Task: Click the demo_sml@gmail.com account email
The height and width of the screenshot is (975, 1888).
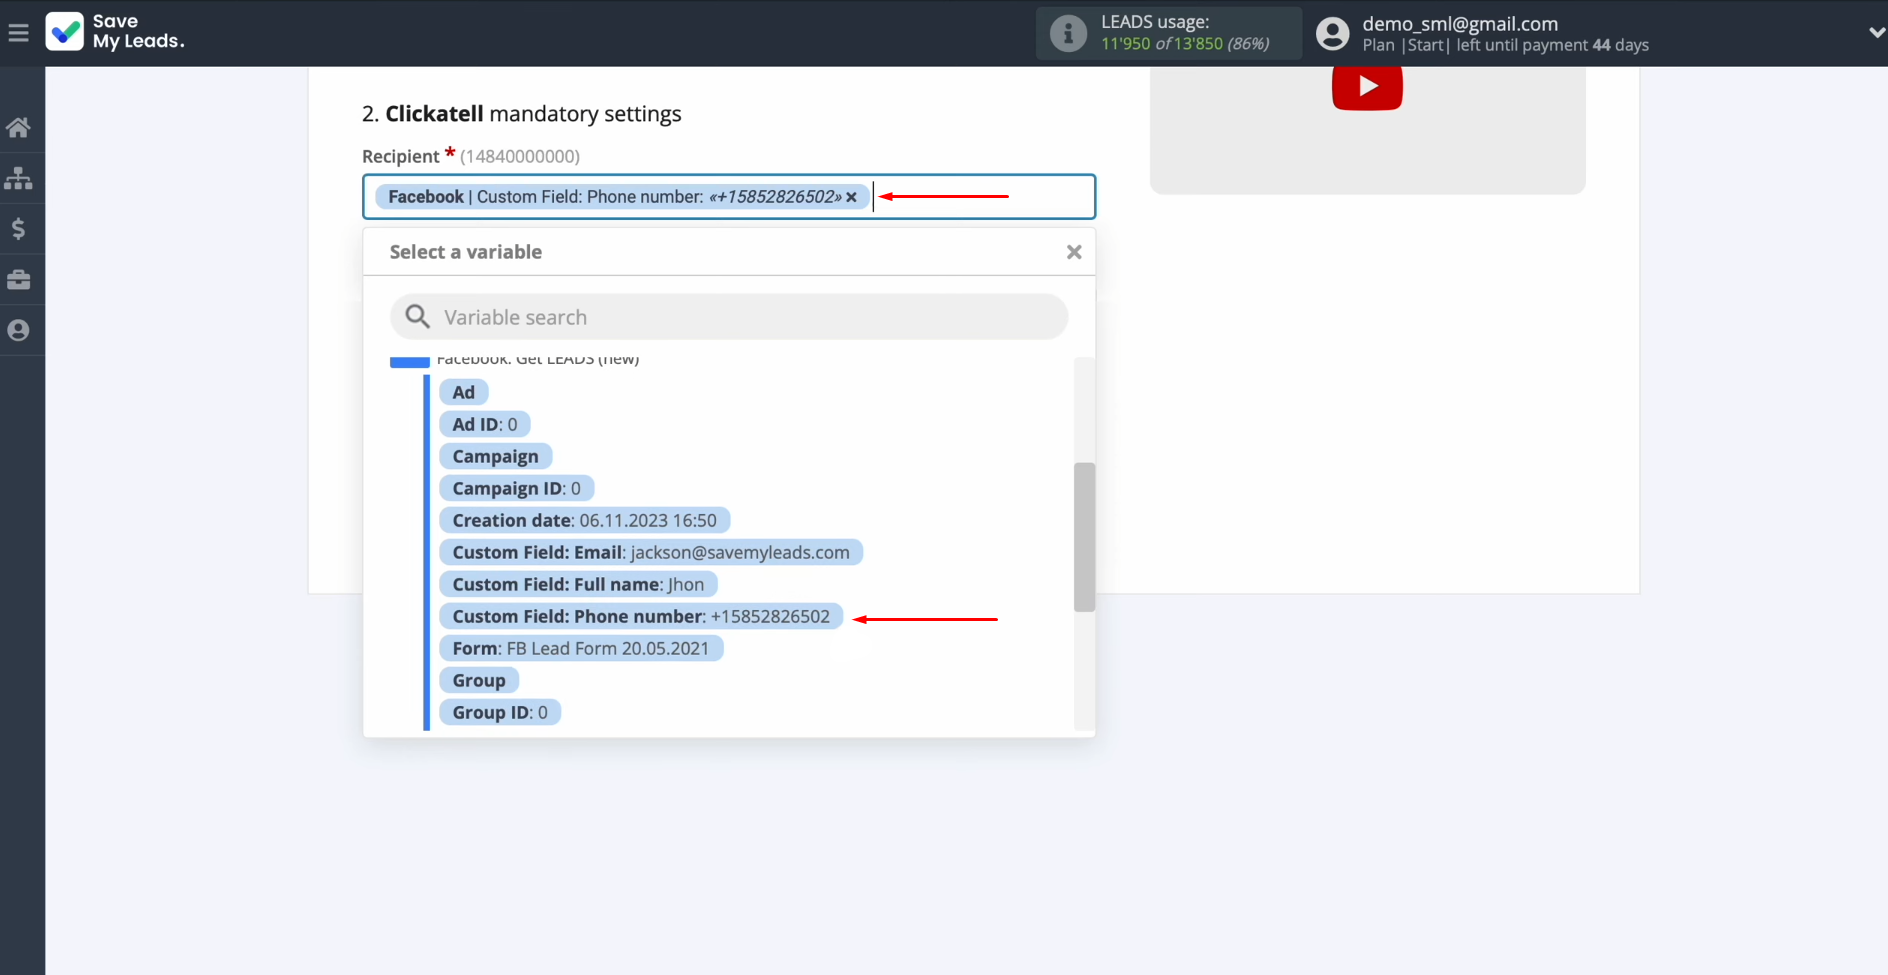Action: click(x=1460, y=24)
